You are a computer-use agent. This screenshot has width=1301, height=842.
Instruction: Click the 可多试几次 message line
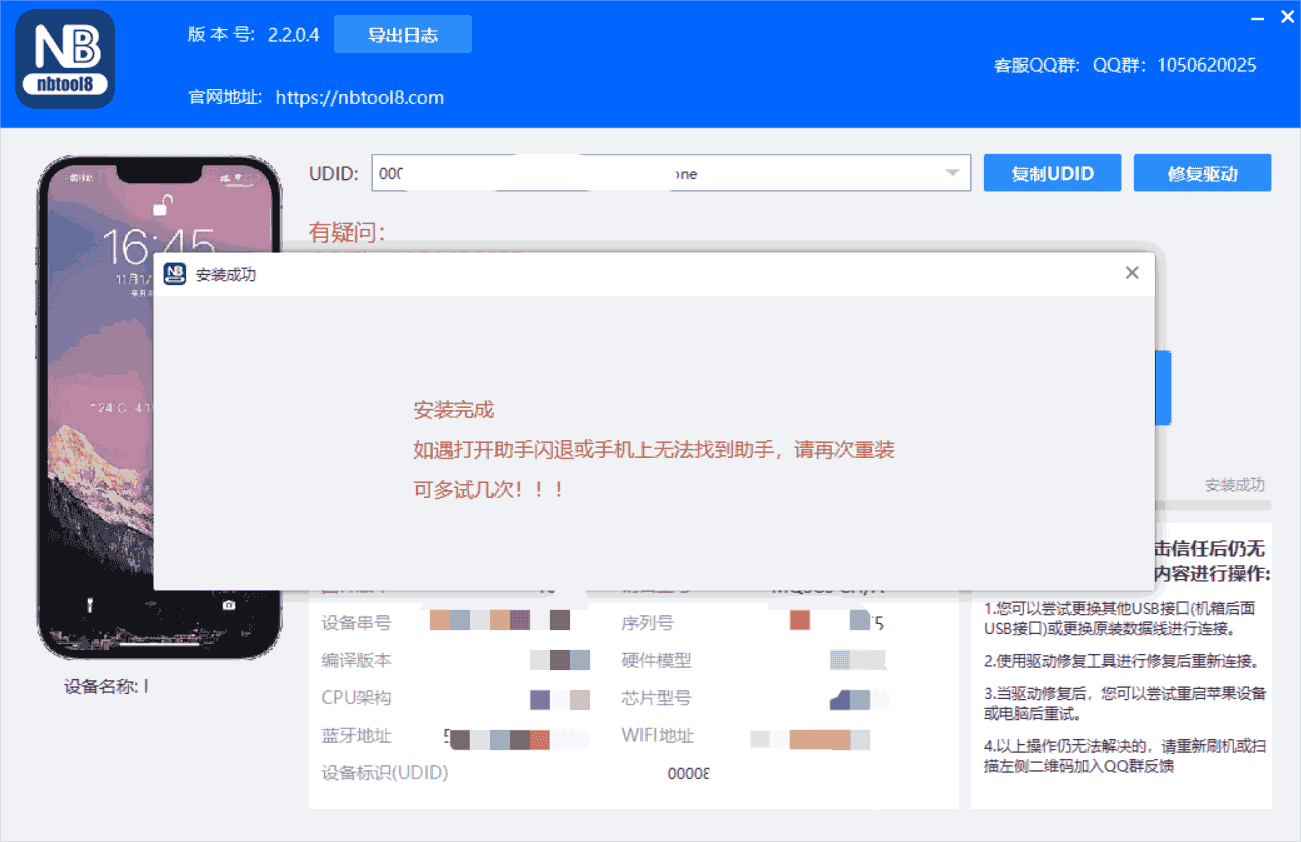[489, 490]
